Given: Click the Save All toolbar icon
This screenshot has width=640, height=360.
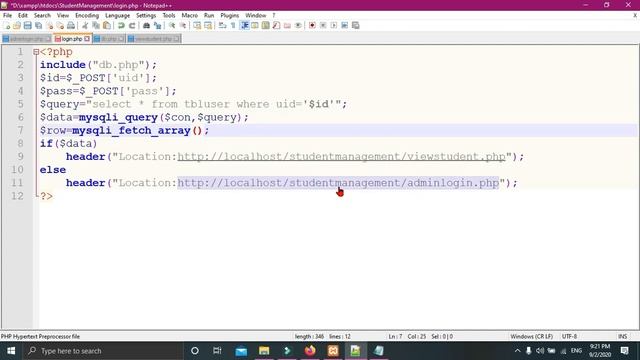Looking at the screenshot, I should pos(38,26).
